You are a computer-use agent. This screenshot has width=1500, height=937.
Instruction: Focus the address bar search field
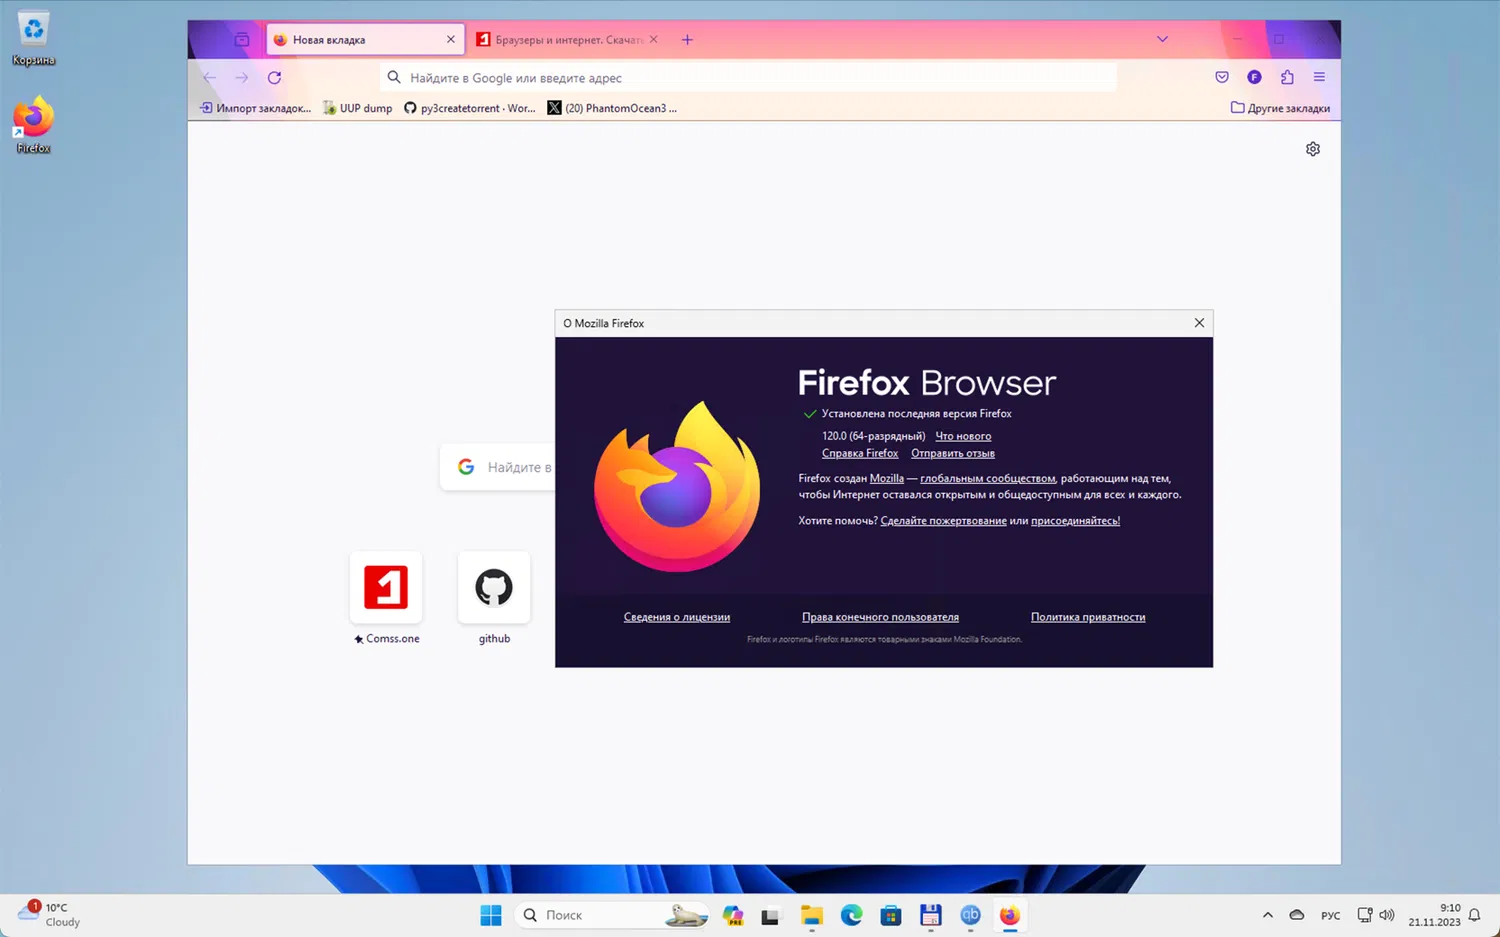(748, 77)
